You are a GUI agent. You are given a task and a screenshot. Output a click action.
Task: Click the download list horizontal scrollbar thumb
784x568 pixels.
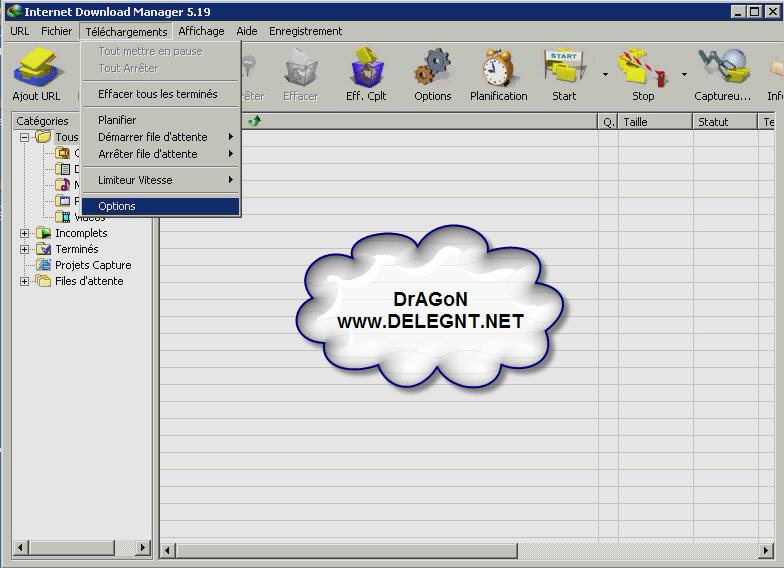(x=346, y=550)
